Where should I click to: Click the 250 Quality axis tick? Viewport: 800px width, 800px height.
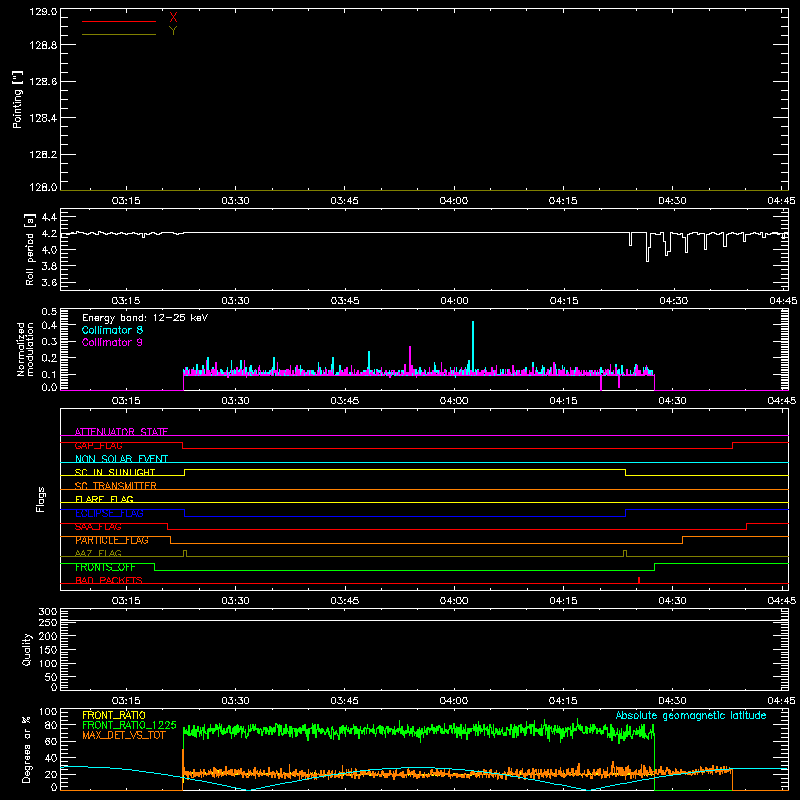[x=48, y=623]
